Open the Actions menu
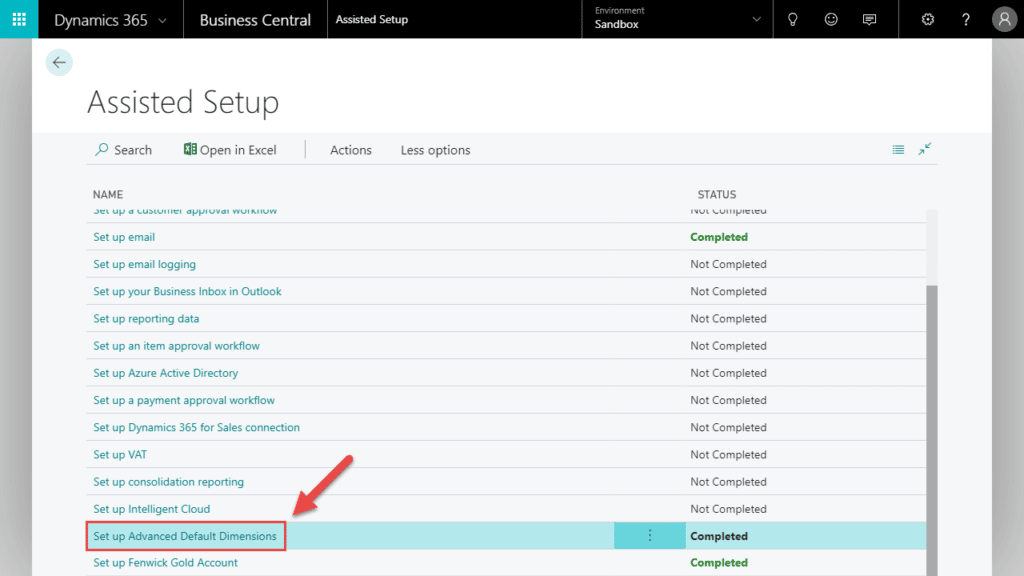Image resolution: width=1024 pixels, height=576 pixels. (351, 150)
